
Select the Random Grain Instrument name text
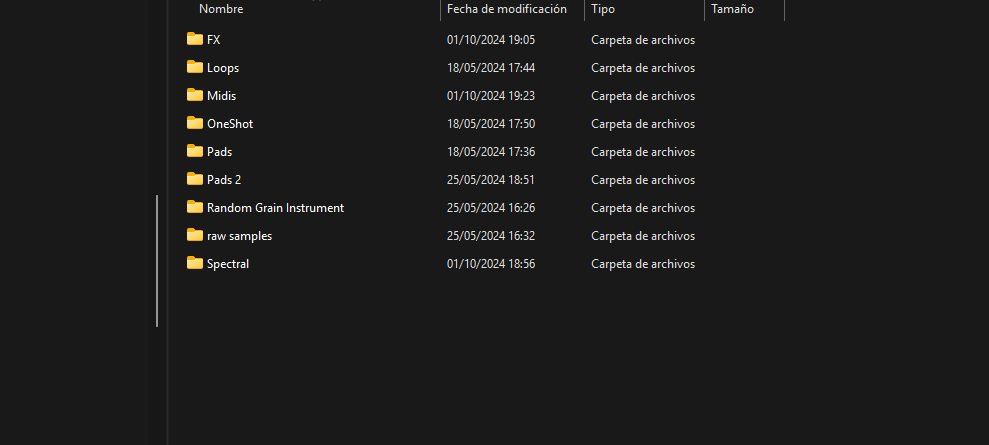click(275, 207)
